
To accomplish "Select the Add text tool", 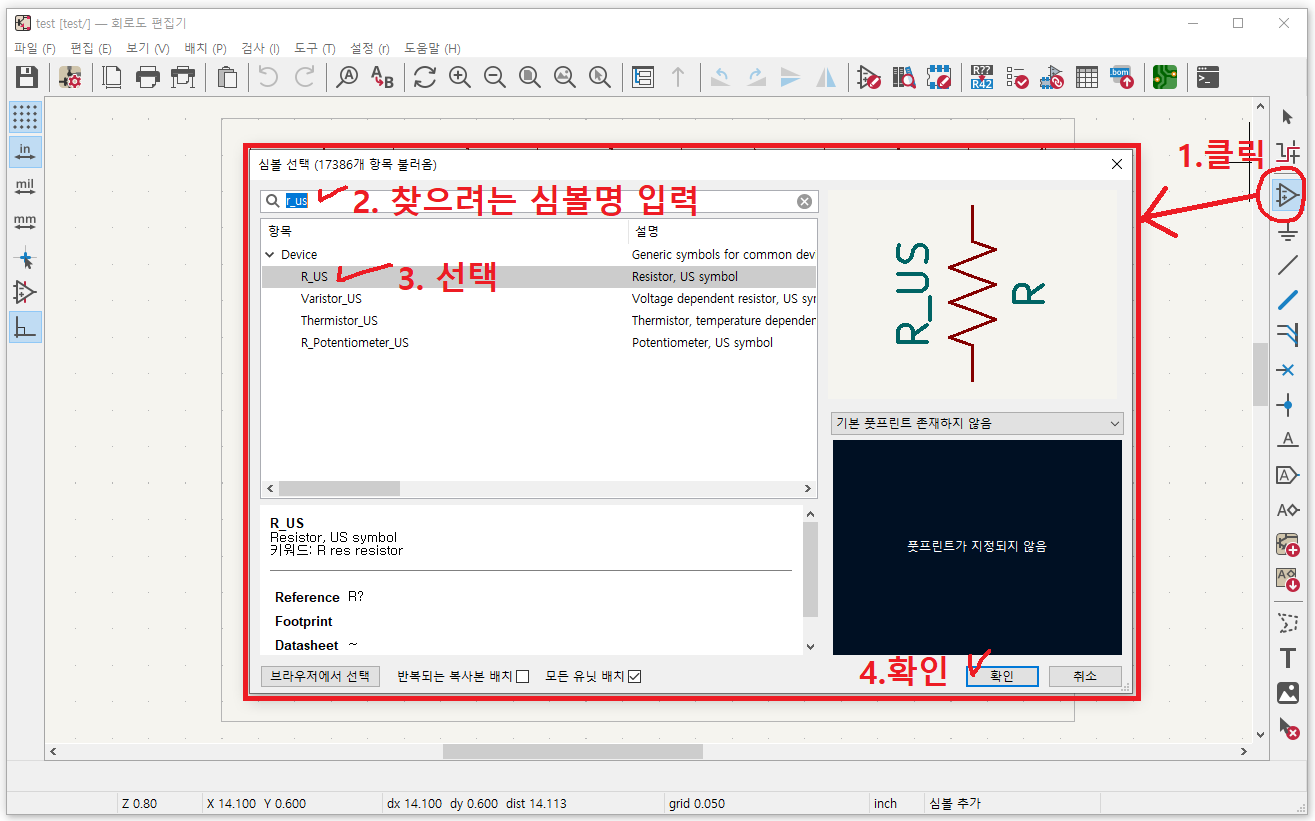I will (x=1287, y=658).
